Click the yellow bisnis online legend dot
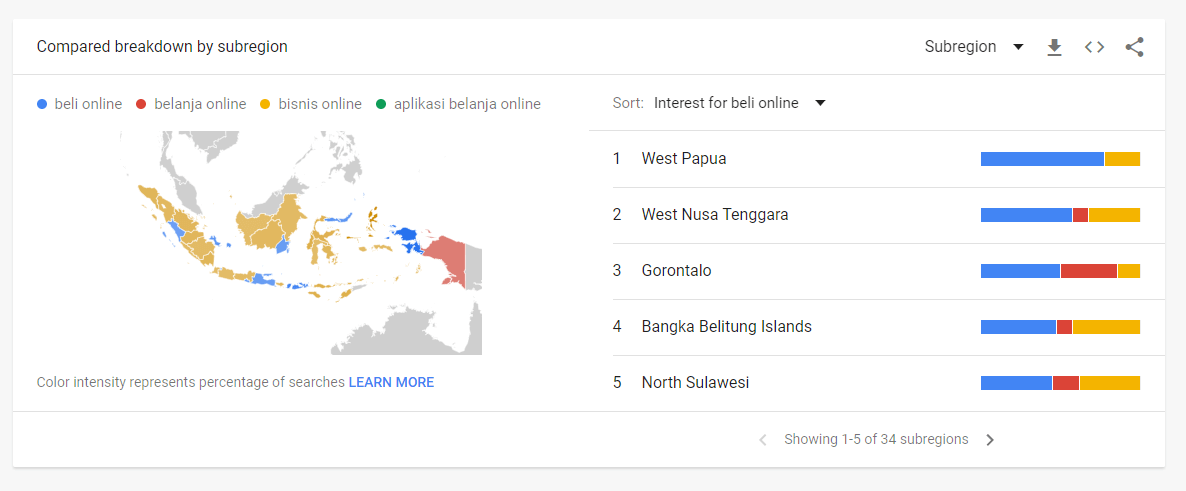 [x=265, y=104]
